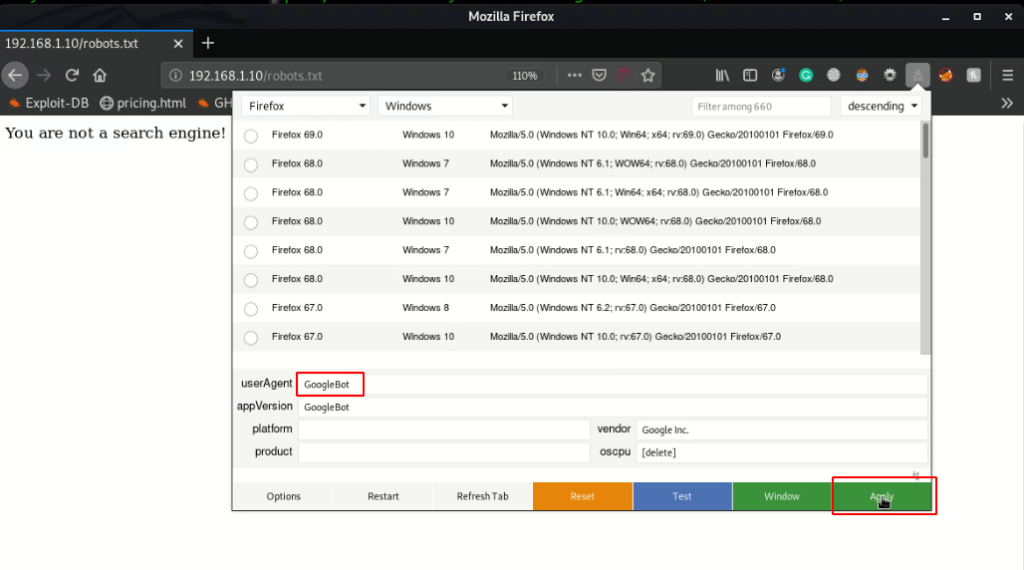The height and width of the screenshot is (570, 1024).
Task: Click the forward navigation arrow
Action: (44, 76)
